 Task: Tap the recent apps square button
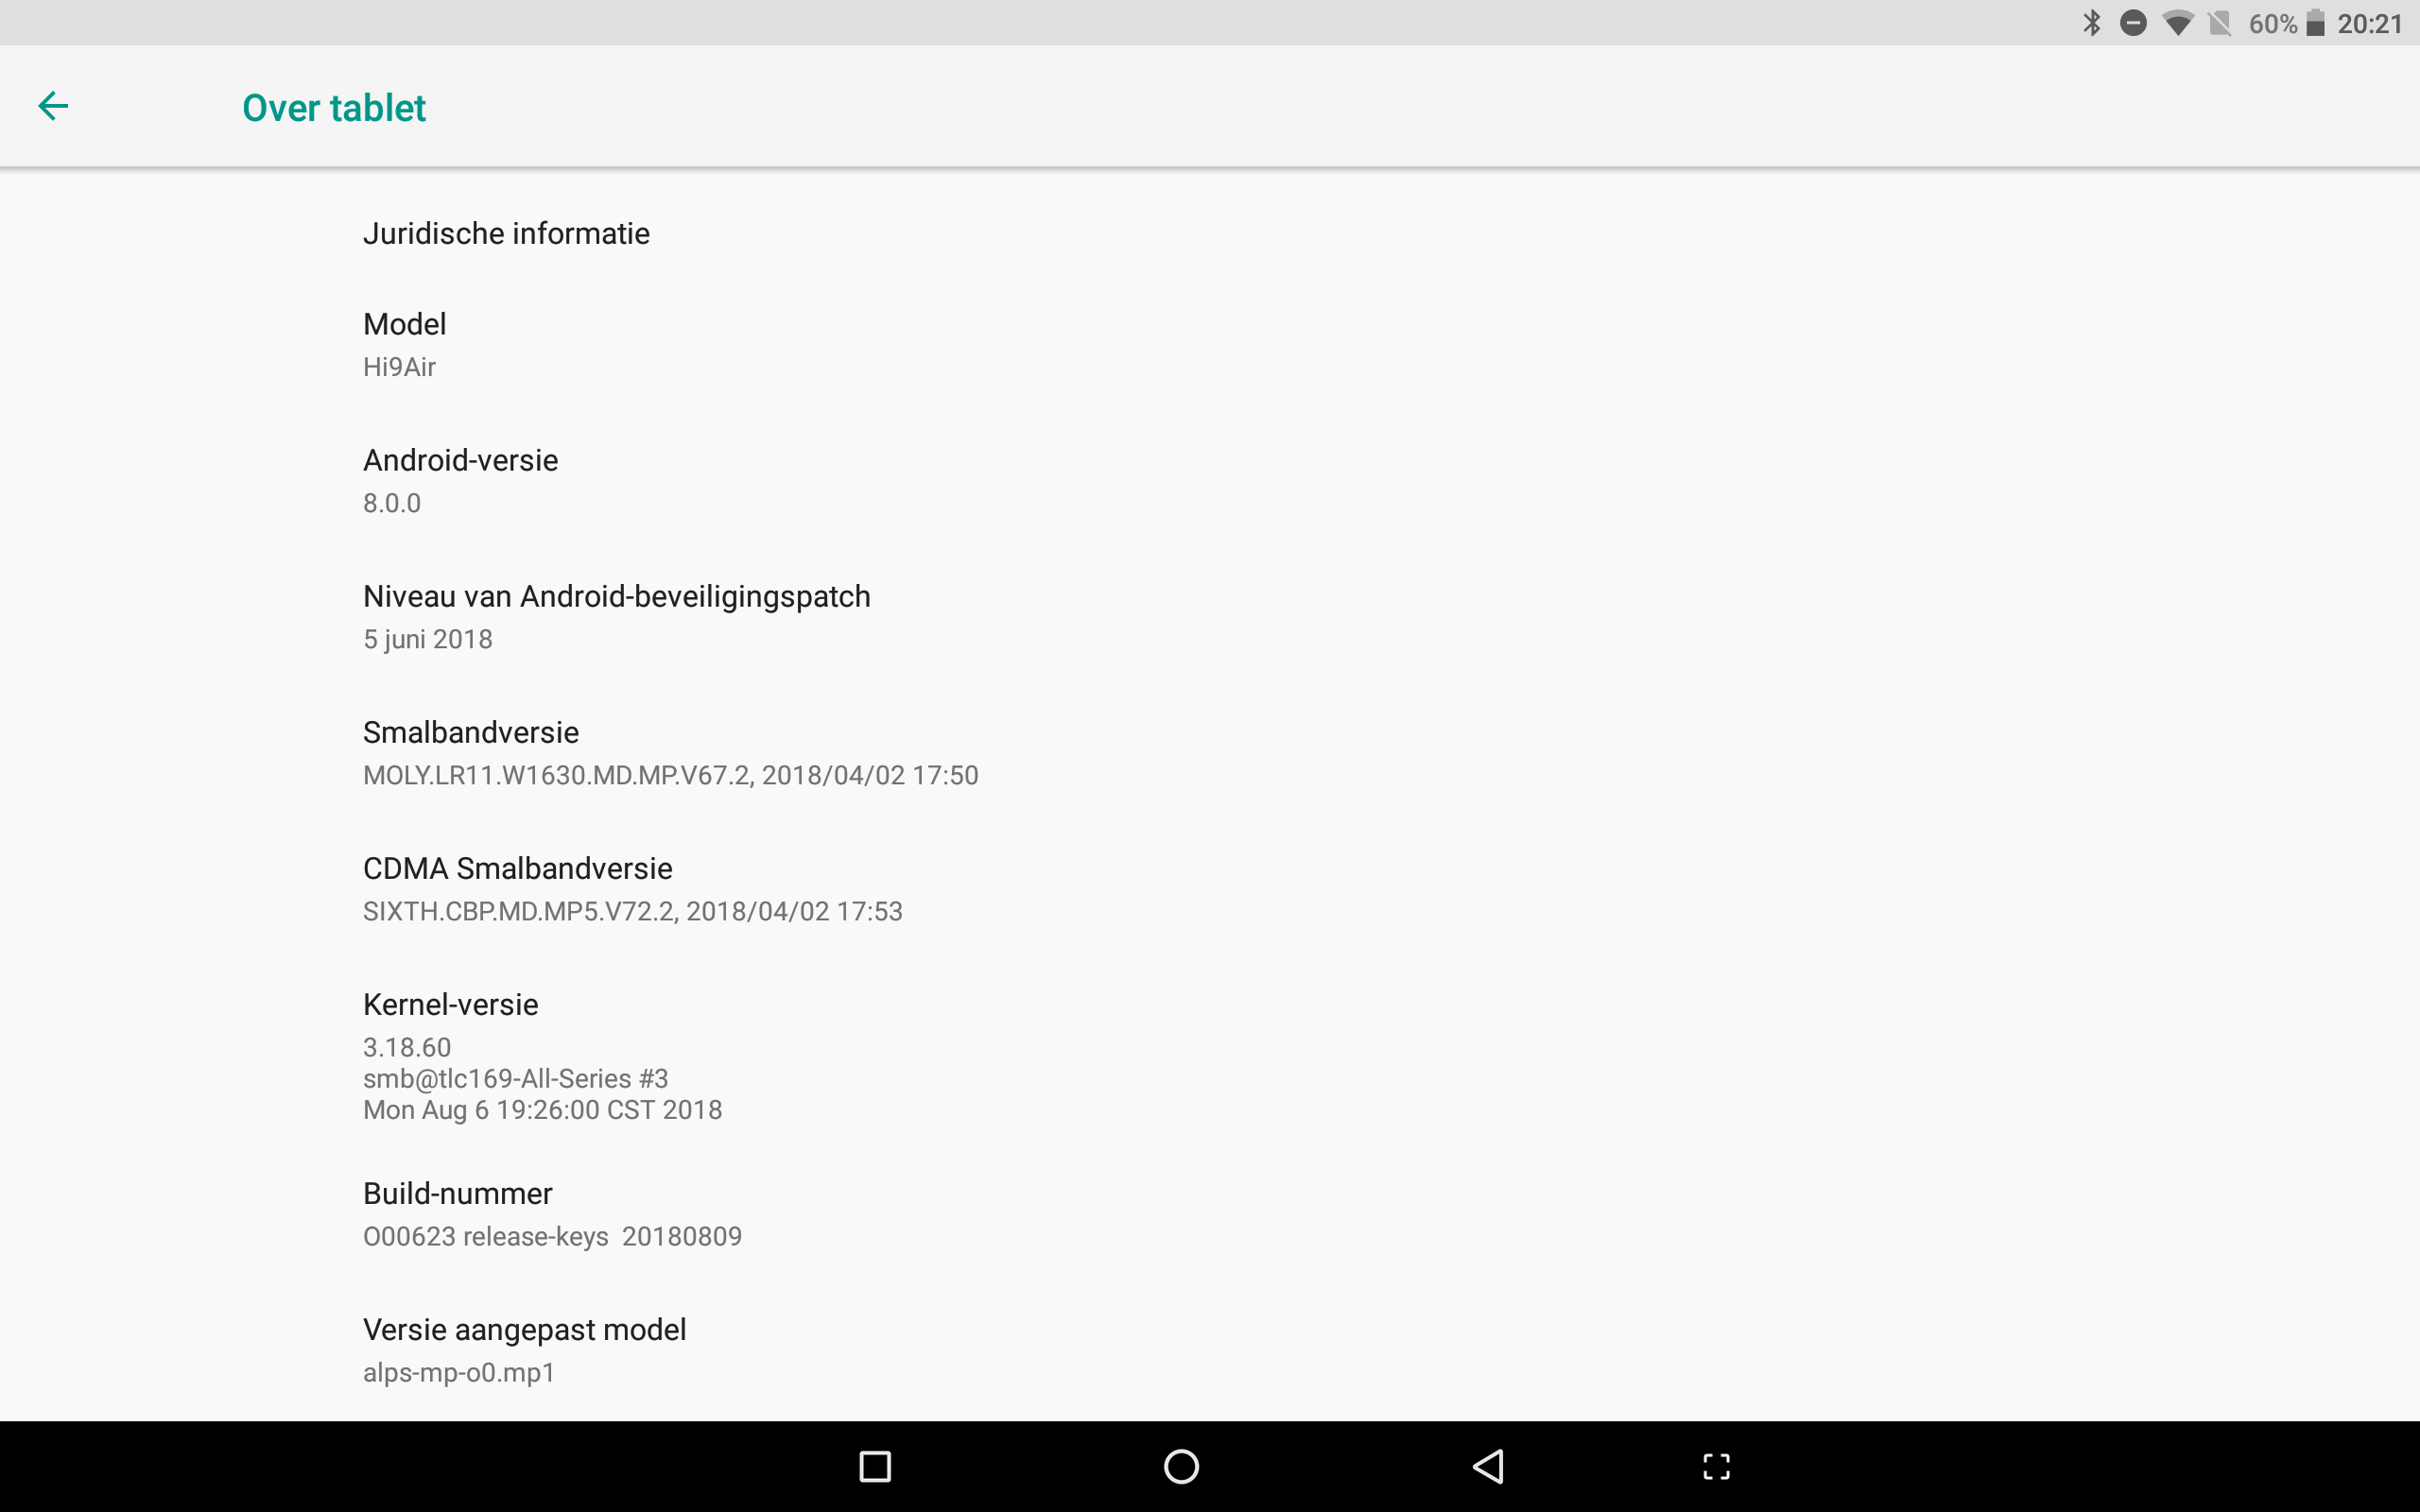875,1466
